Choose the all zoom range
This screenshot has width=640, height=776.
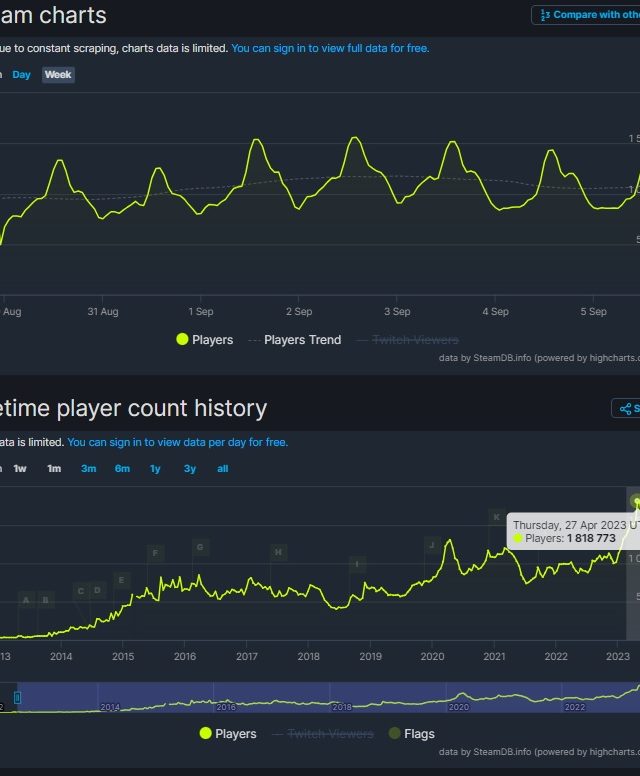click(222, 469)
